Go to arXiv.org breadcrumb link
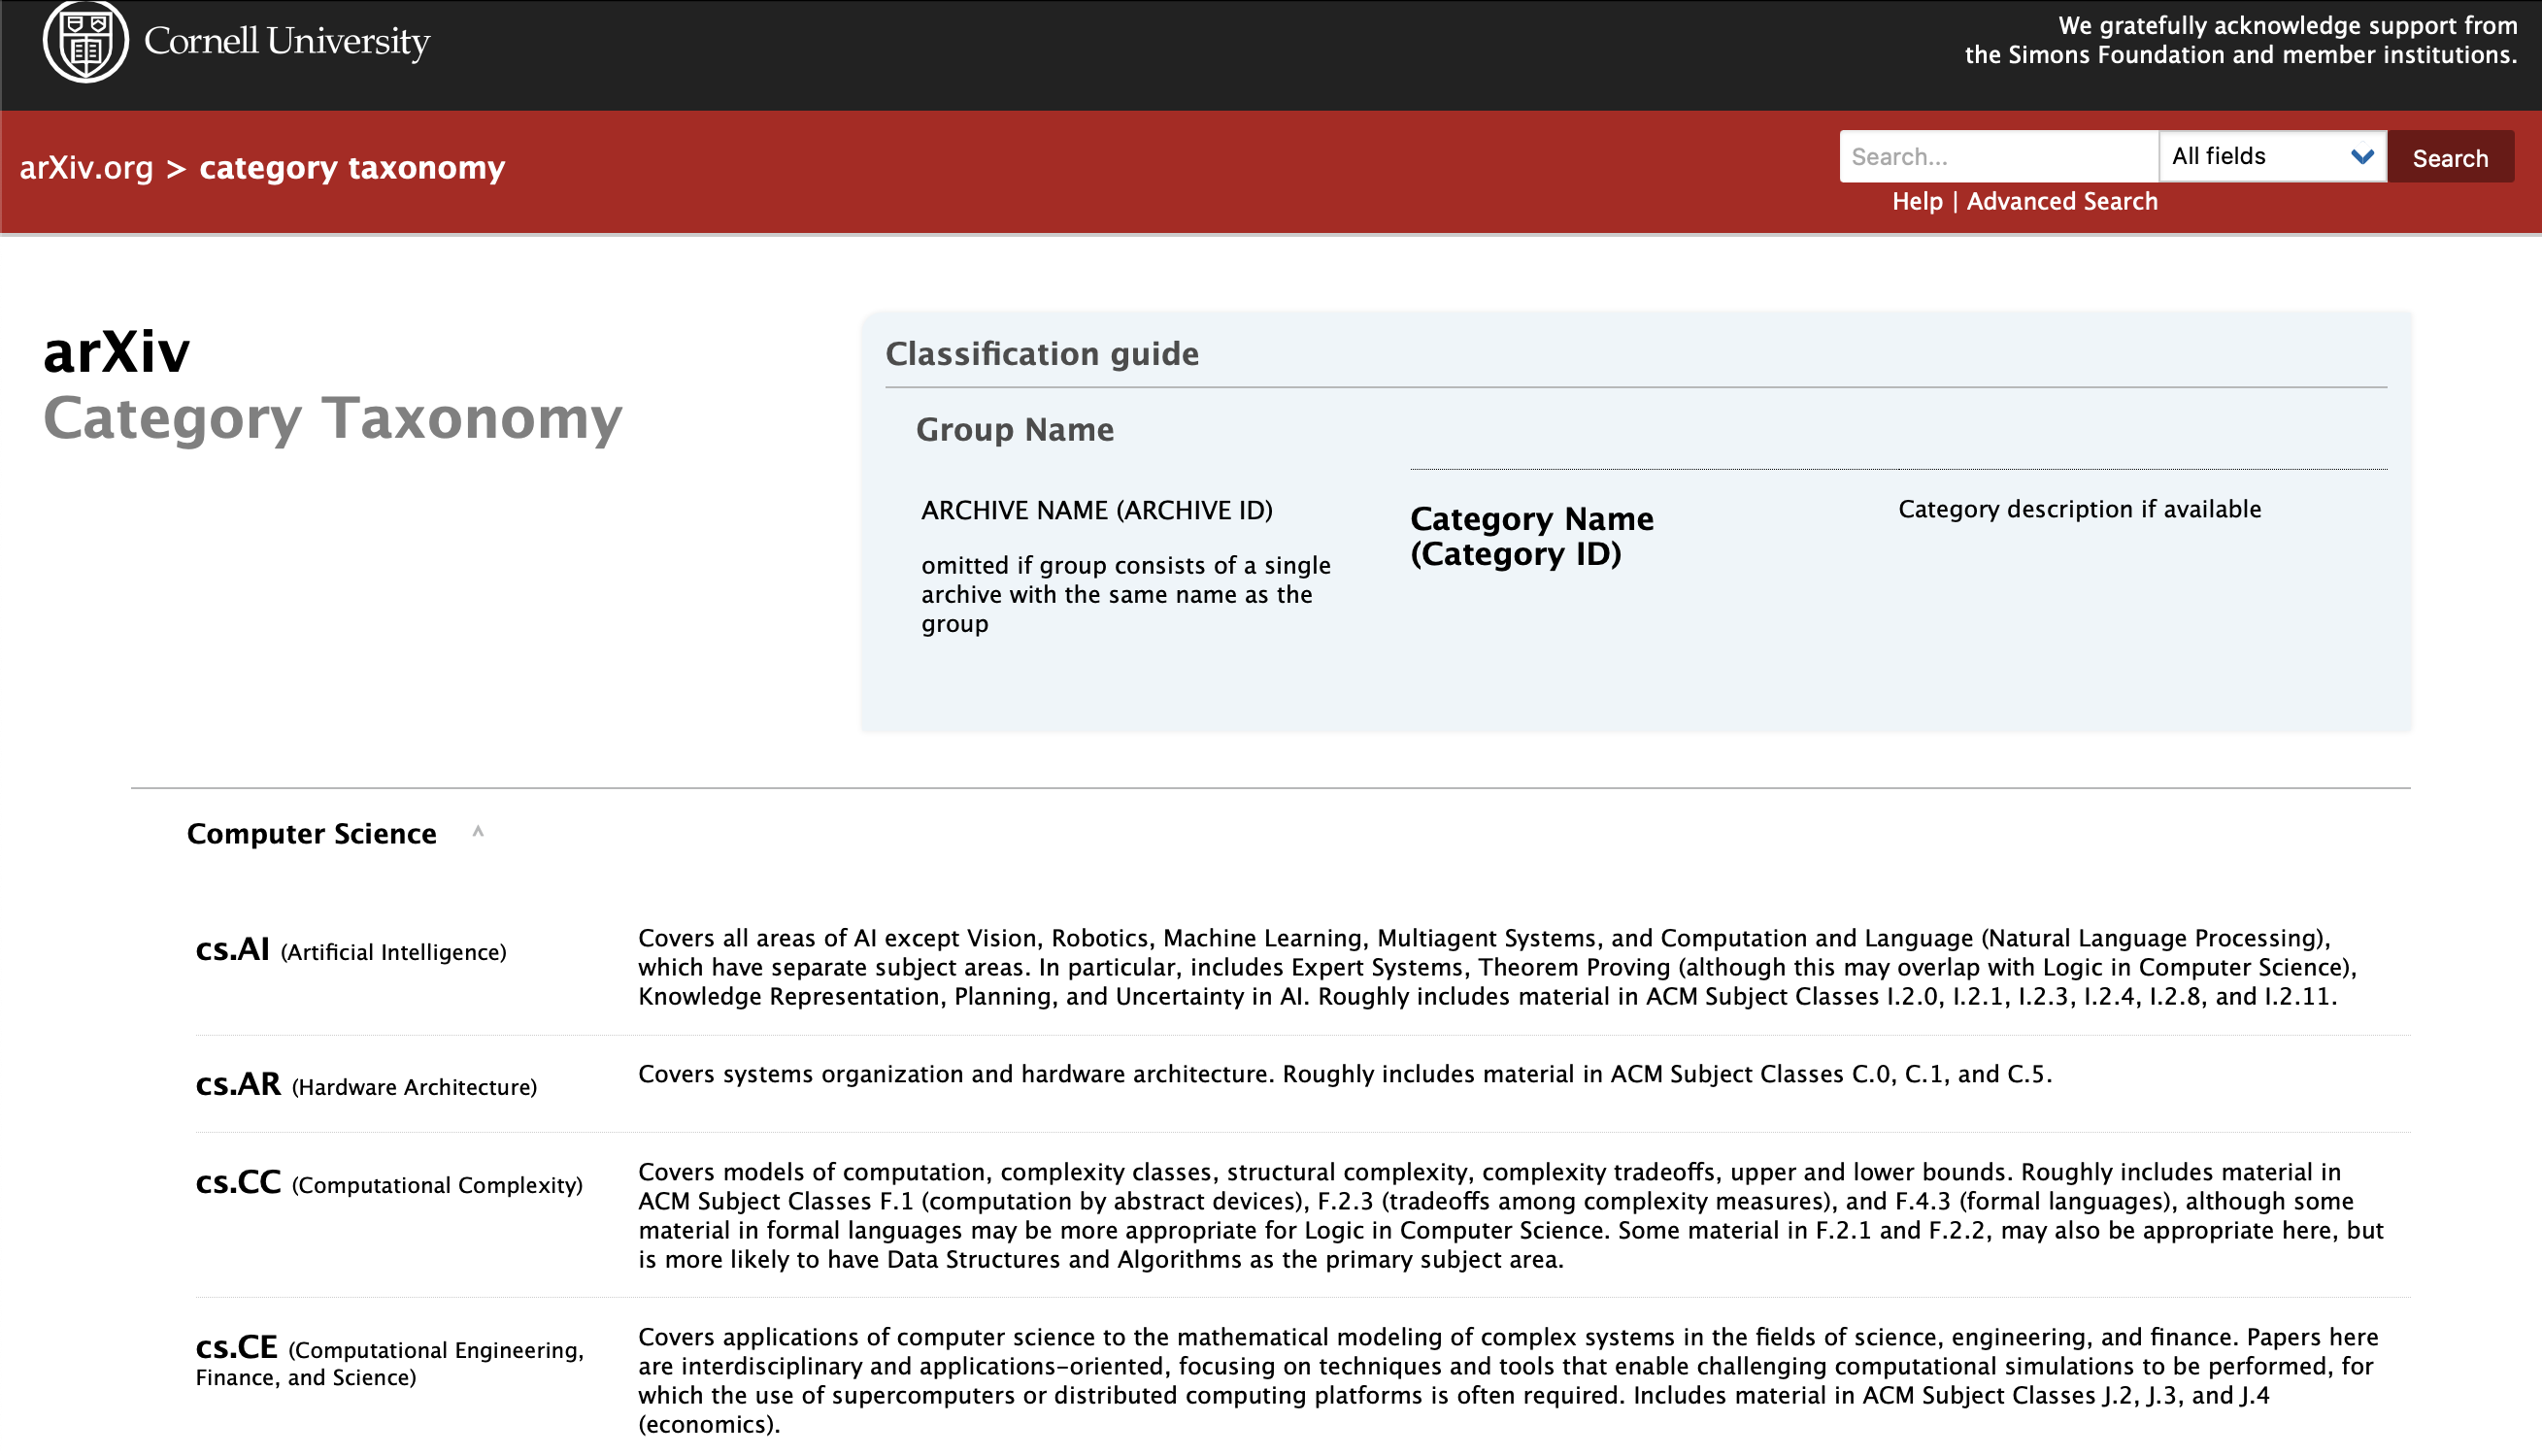This screenshot has width=2542, height=1456. (86, 168)
